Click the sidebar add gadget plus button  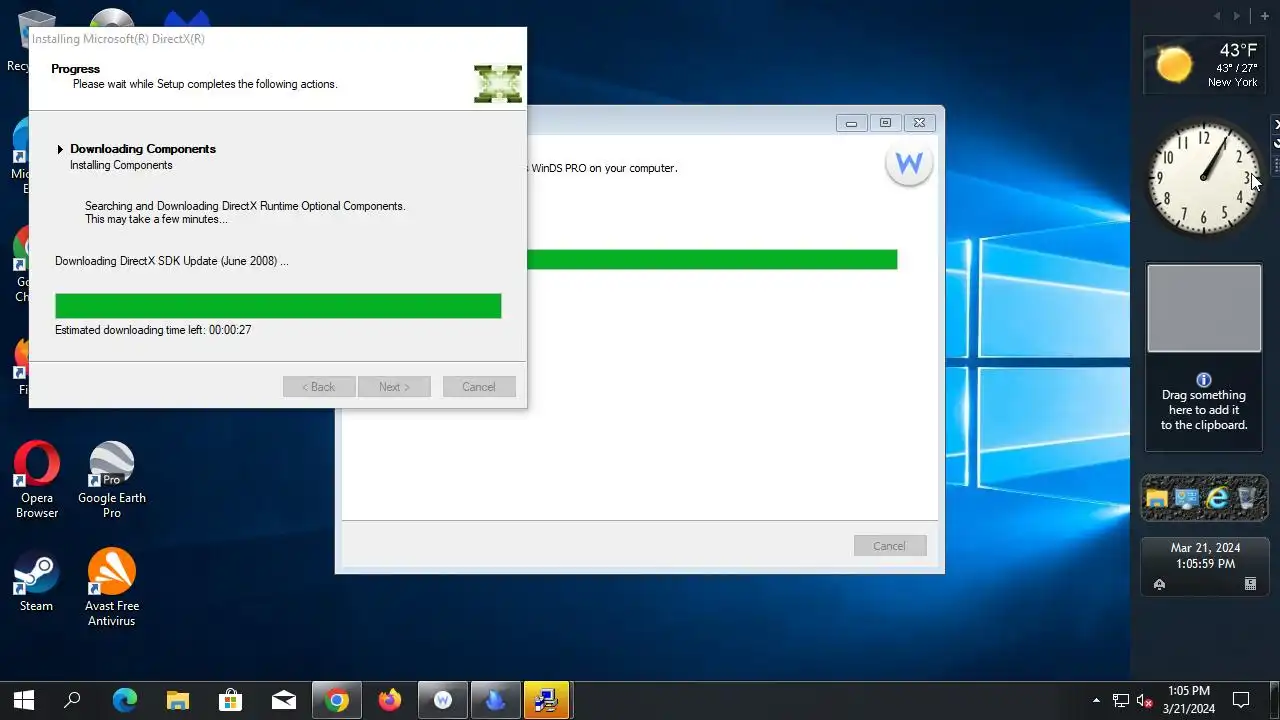click(1265, 16)
